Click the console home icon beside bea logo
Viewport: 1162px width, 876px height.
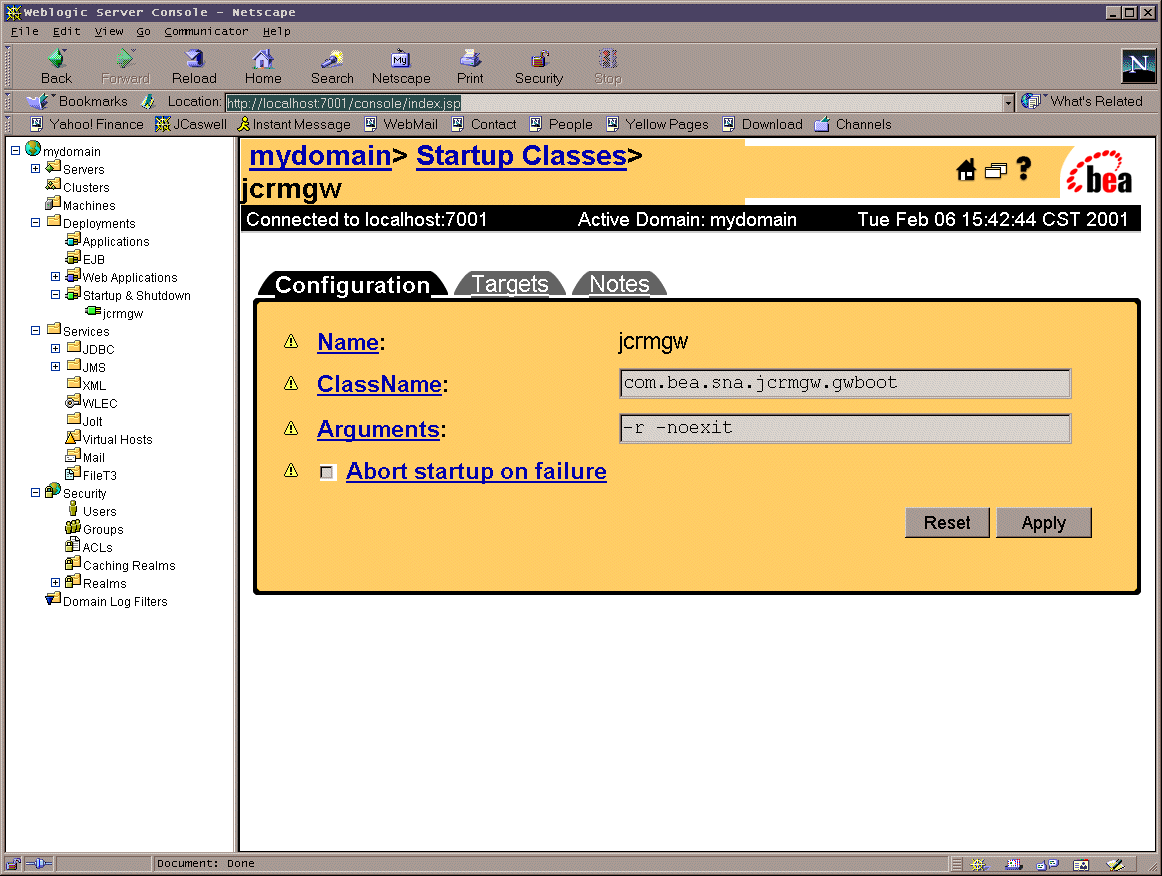[966, 170]
